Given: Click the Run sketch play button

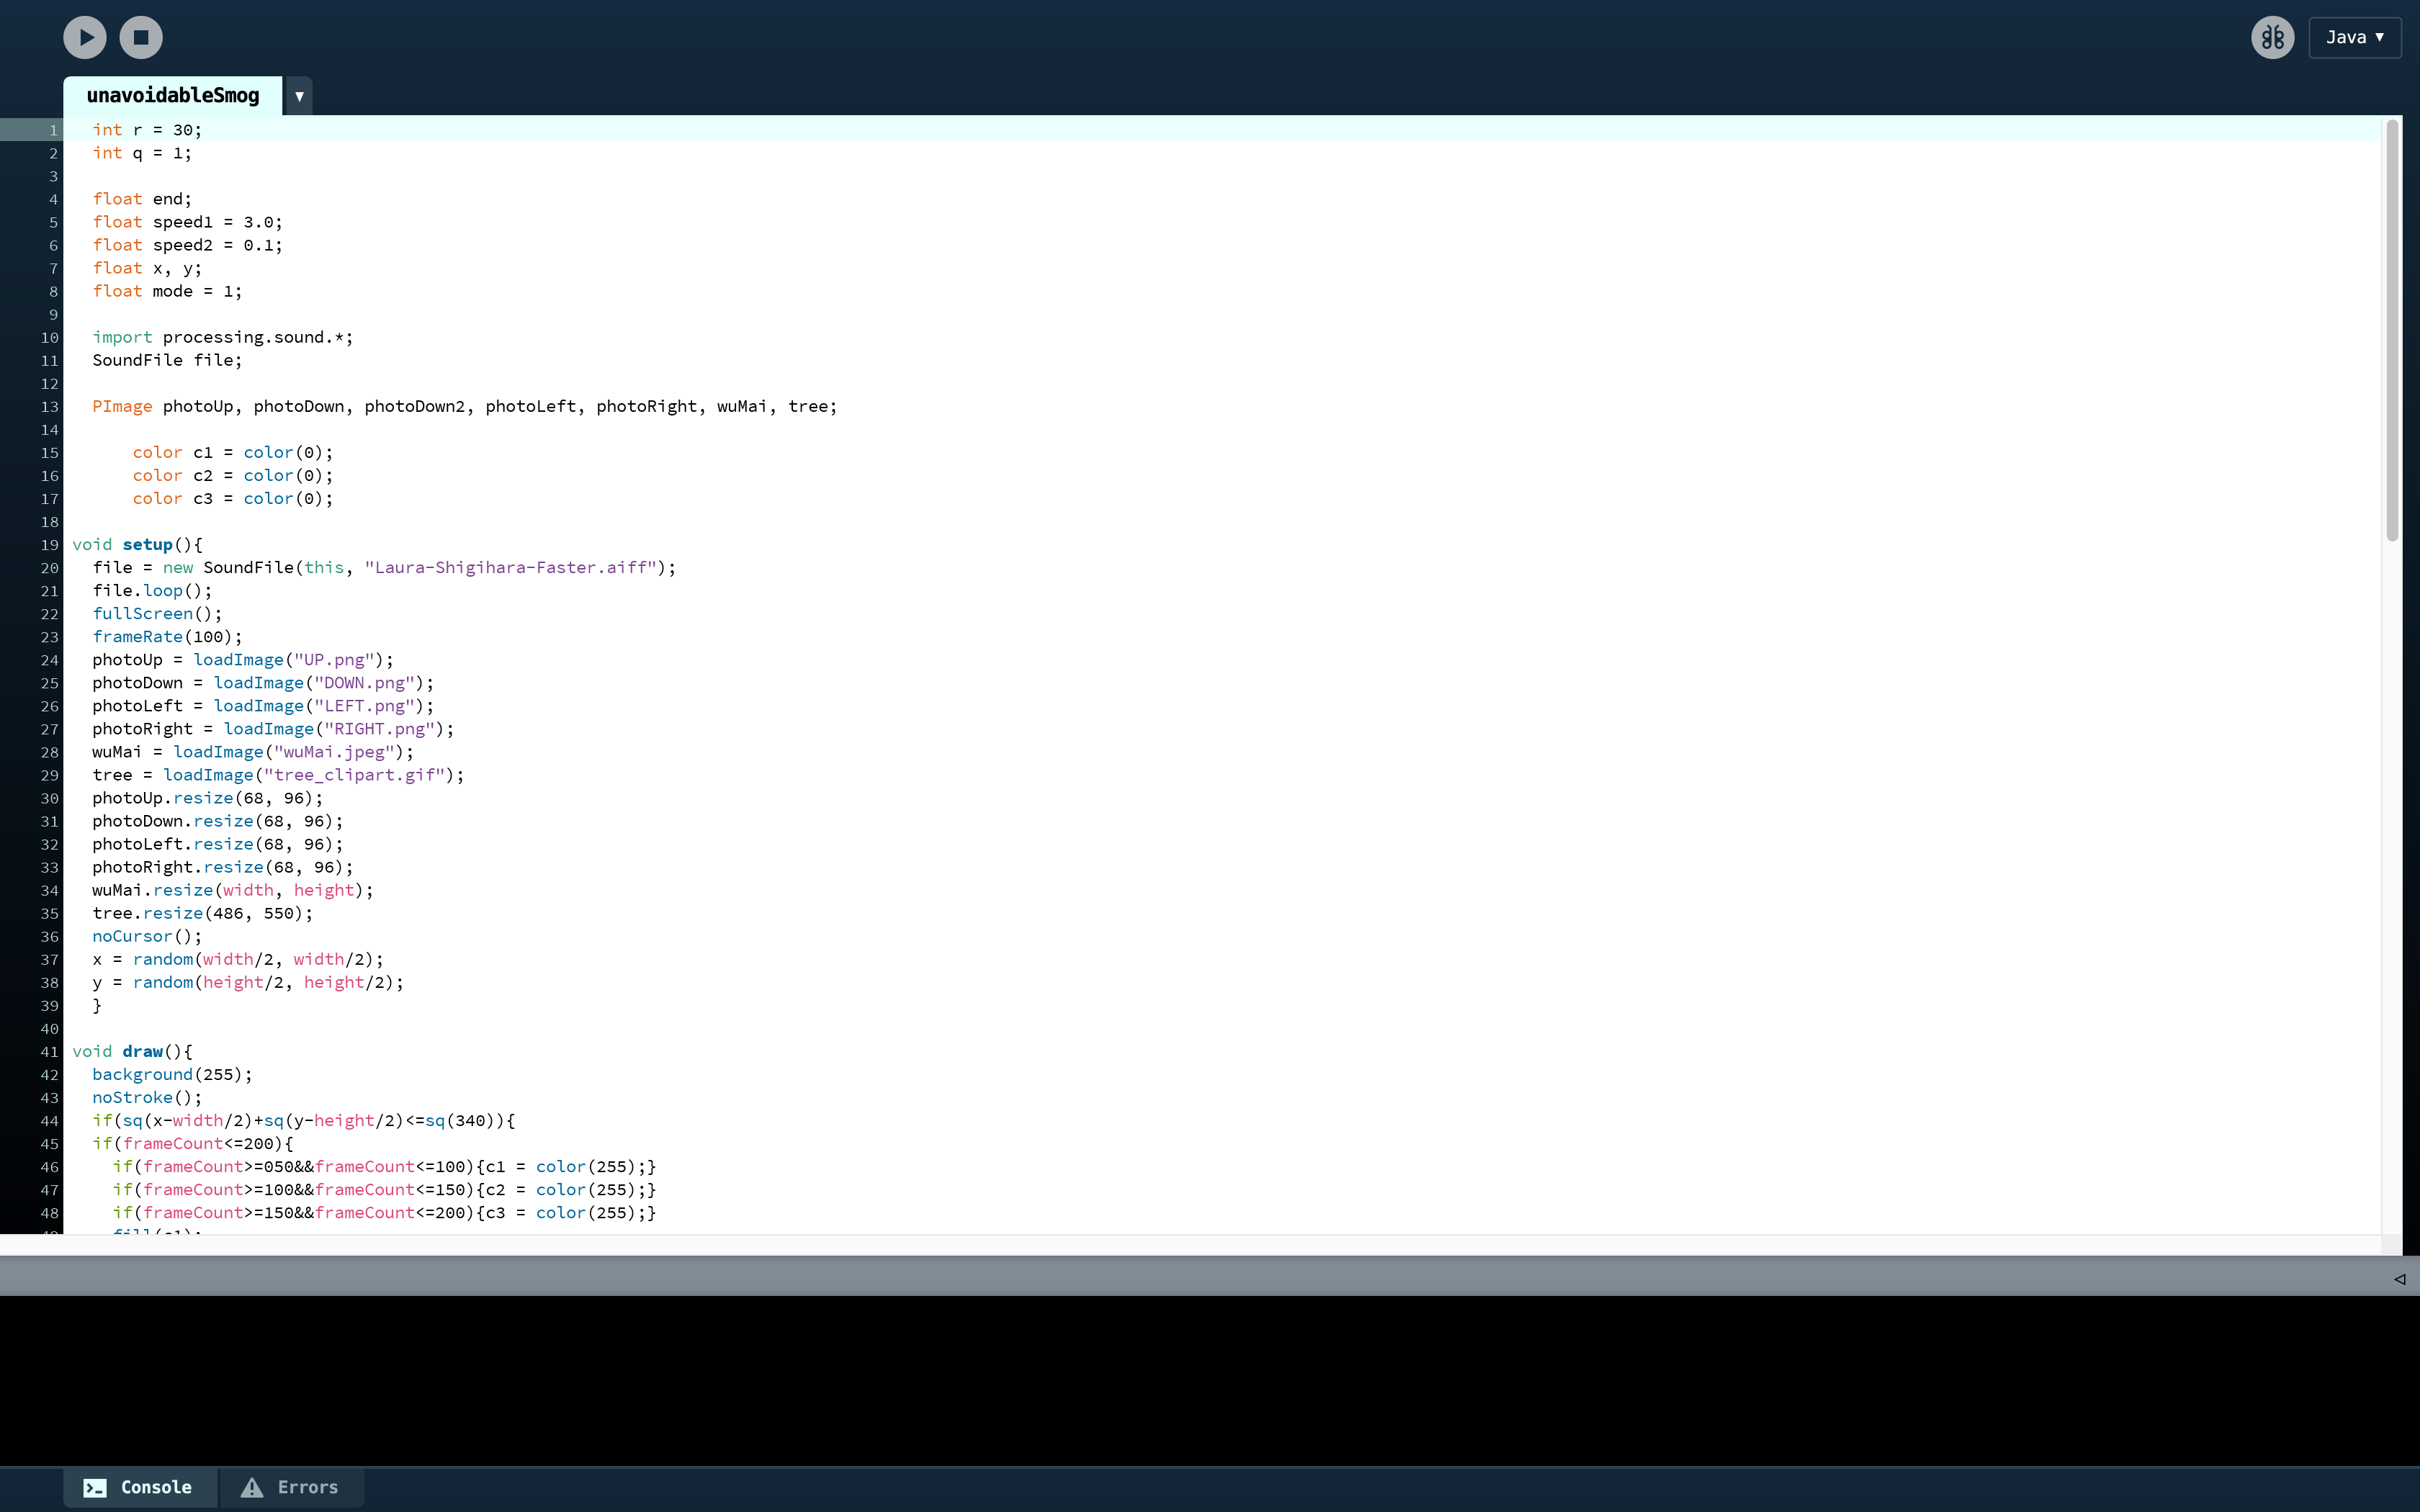Looking at the screenshot, I should [85, 37].
